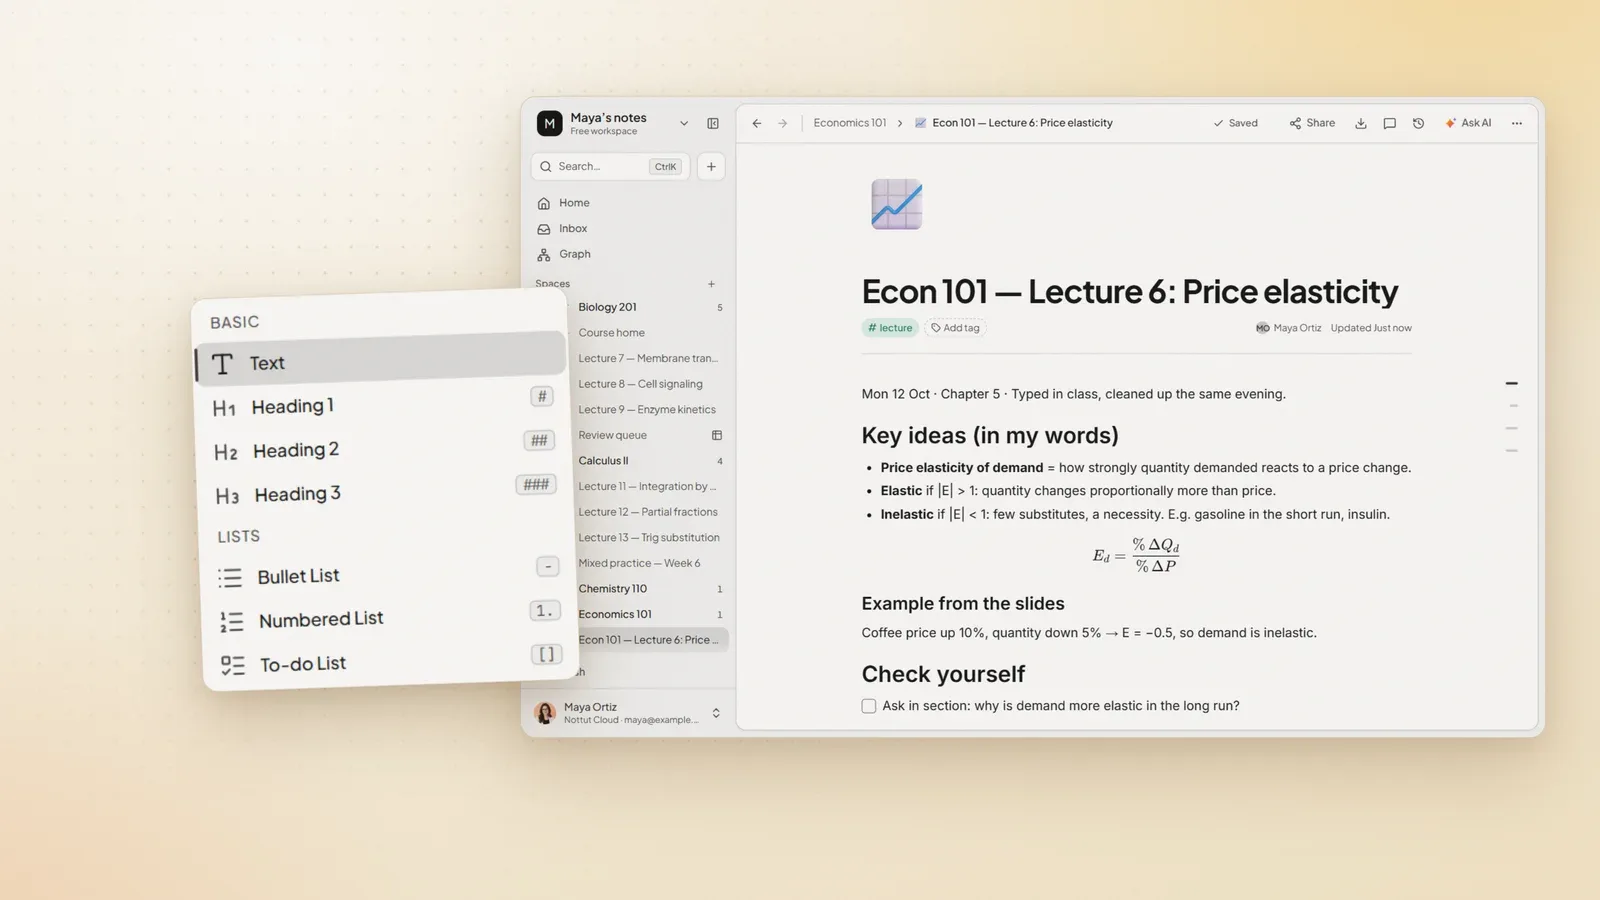Choose Heading 3 block type

385,490
